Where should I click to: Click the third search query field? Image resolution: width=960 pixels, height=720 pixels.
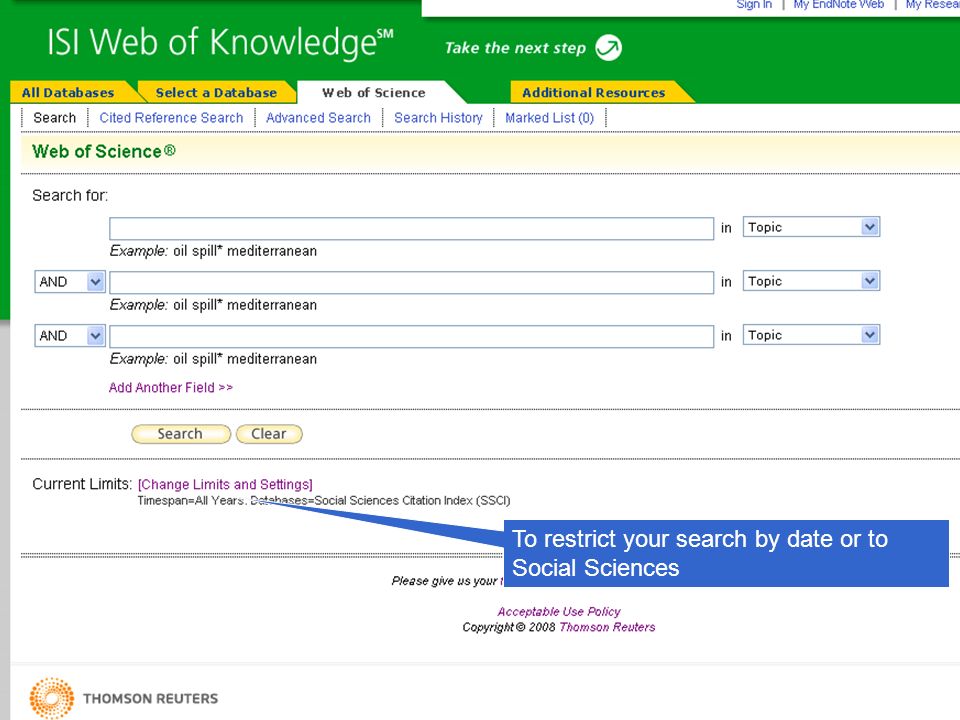coord(411,336)
